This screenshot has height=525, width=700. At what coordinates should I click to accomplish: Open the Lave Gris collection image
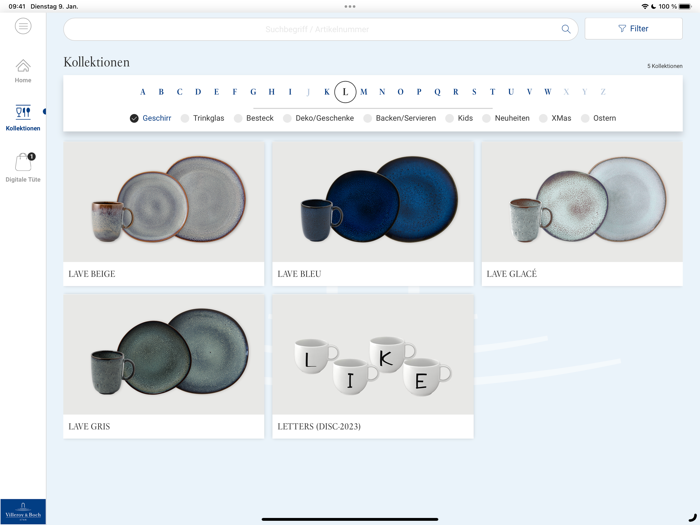tap(164, 354)
